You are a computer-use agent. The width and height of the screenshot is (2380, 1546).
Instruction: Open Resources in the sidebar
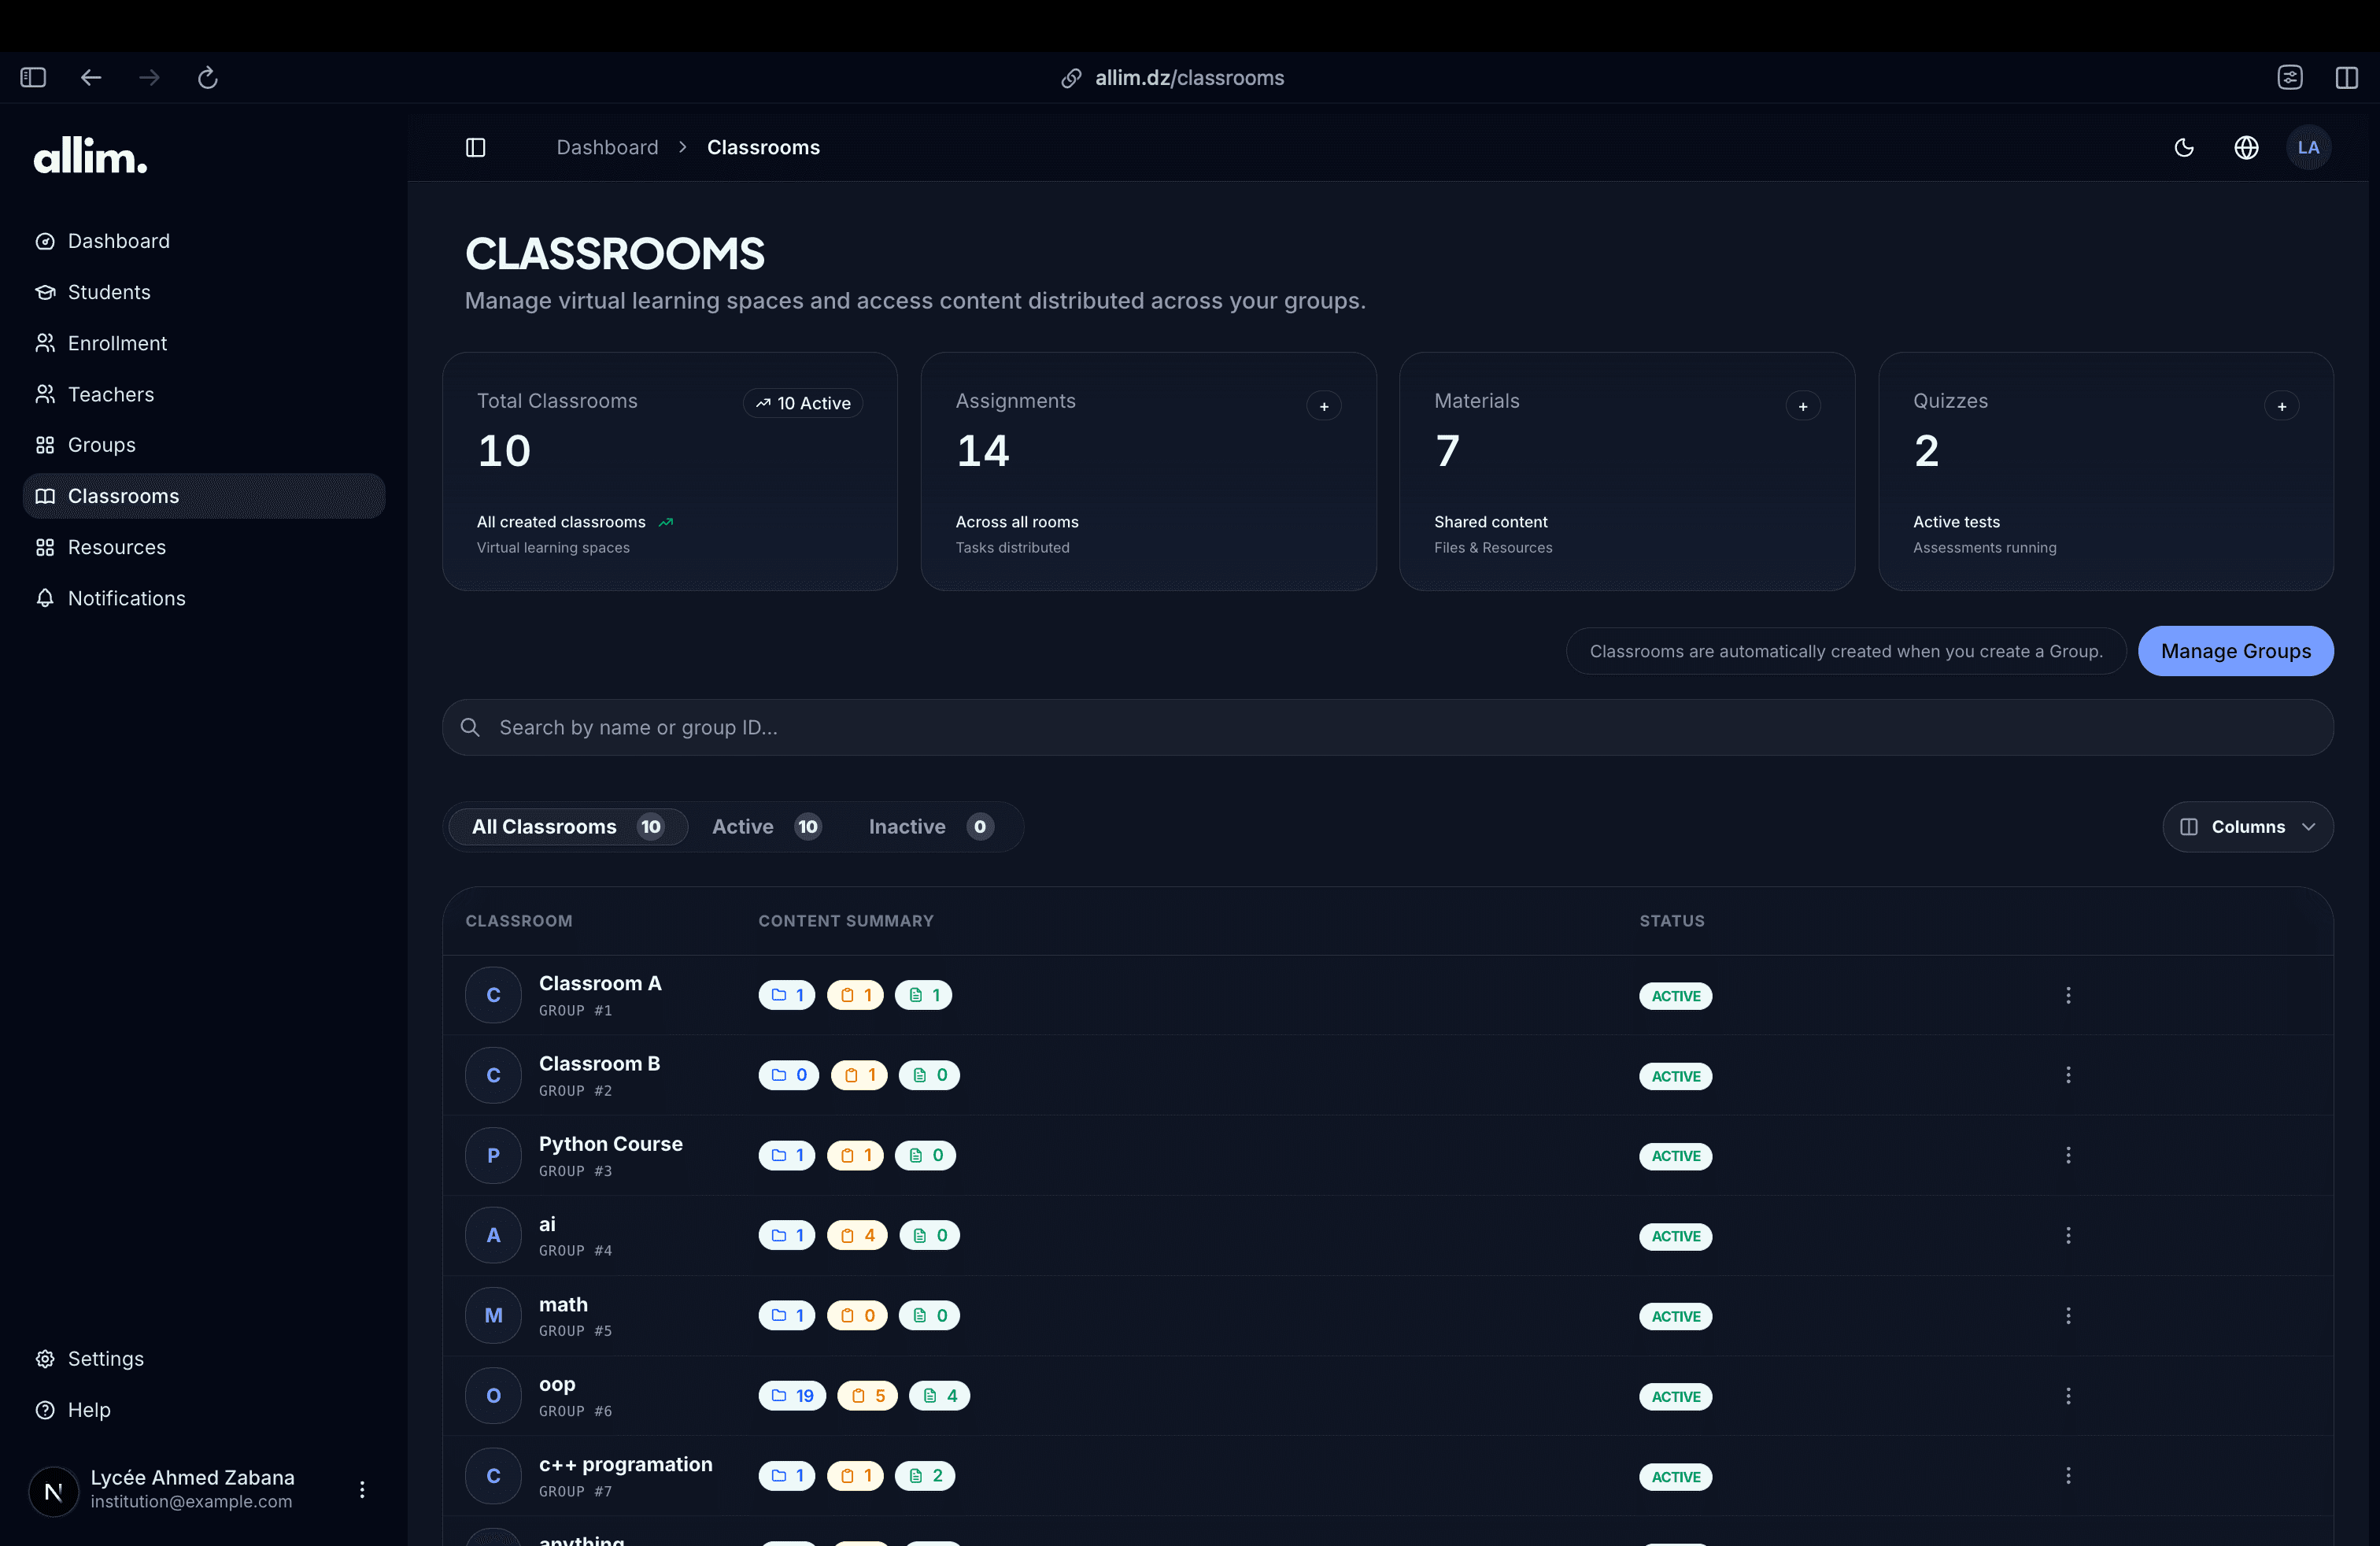coord(204,547)
